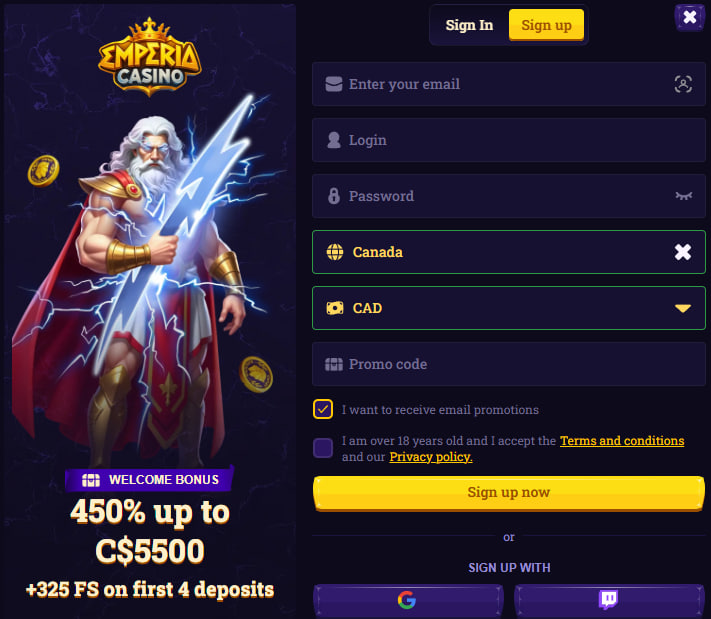Viewport: 711px width, 619px height.
Task: Click the Emperia Casino logo
Action: pyautogui.click(x=150, y=57)
